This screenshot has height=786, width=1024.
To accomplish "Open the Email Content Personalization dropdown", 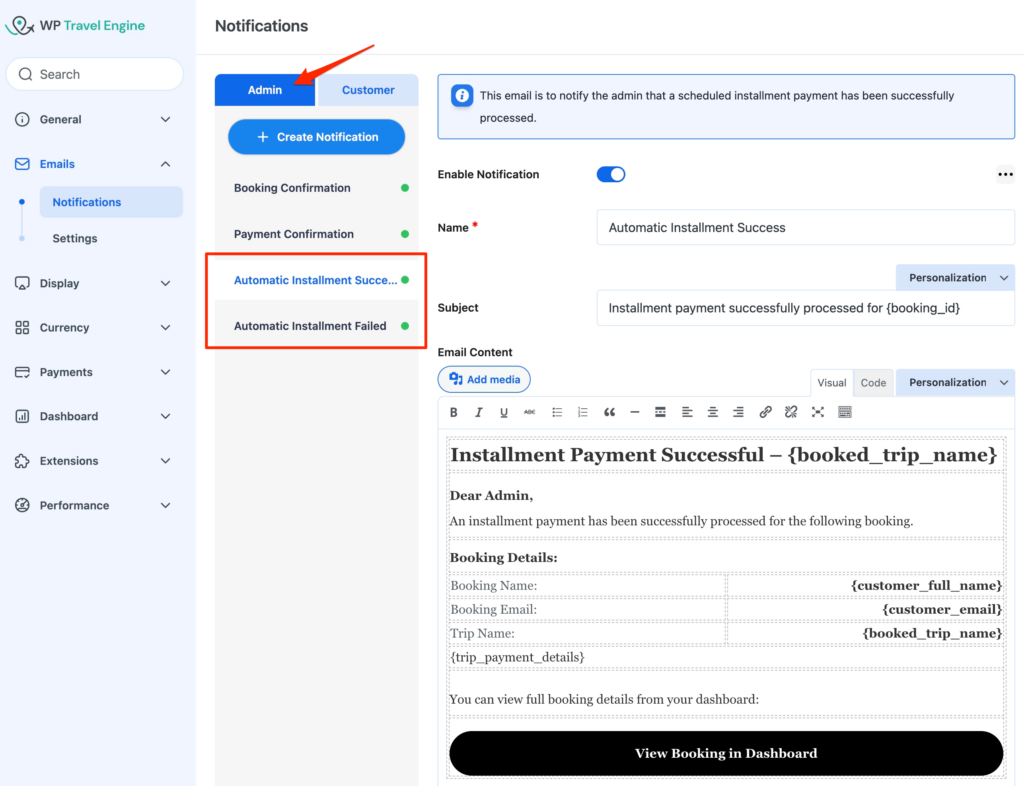I will coord(955,382).
